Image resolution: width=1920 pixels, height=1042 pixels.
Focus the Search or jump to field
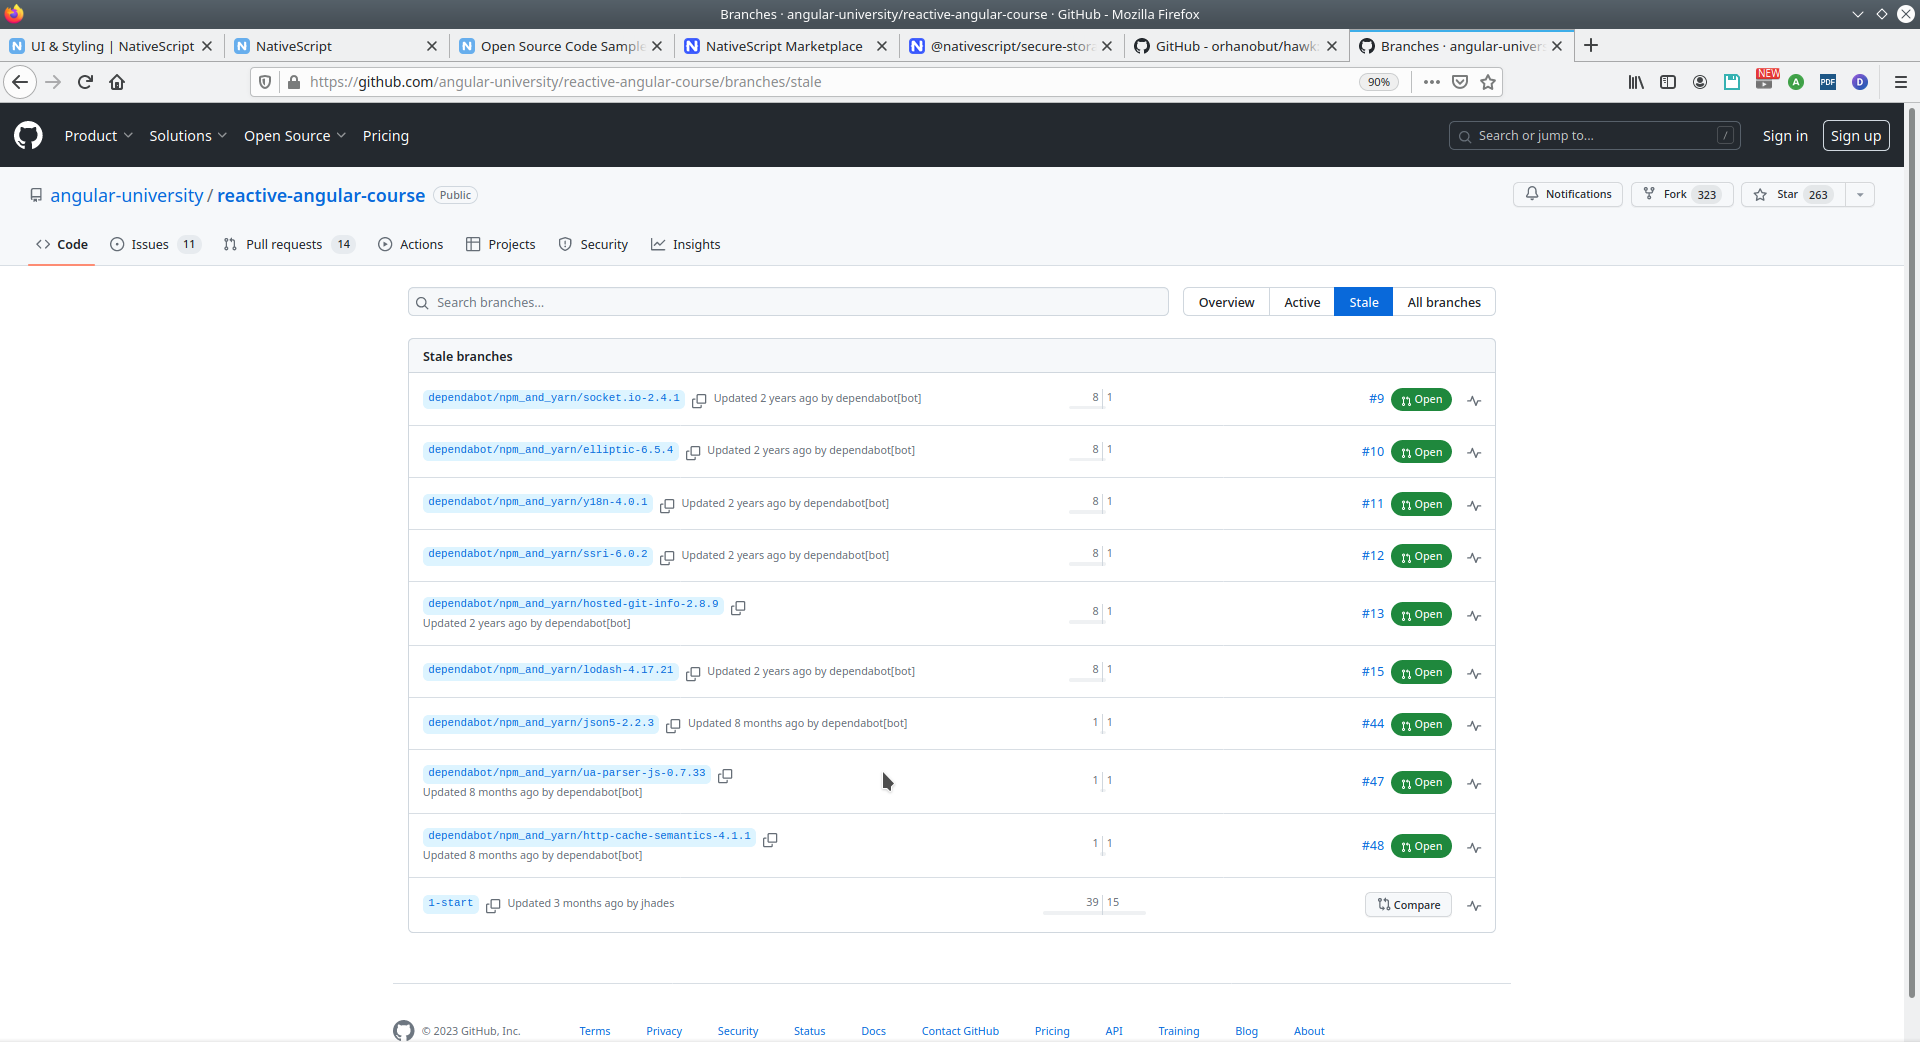pos(1594,136)
